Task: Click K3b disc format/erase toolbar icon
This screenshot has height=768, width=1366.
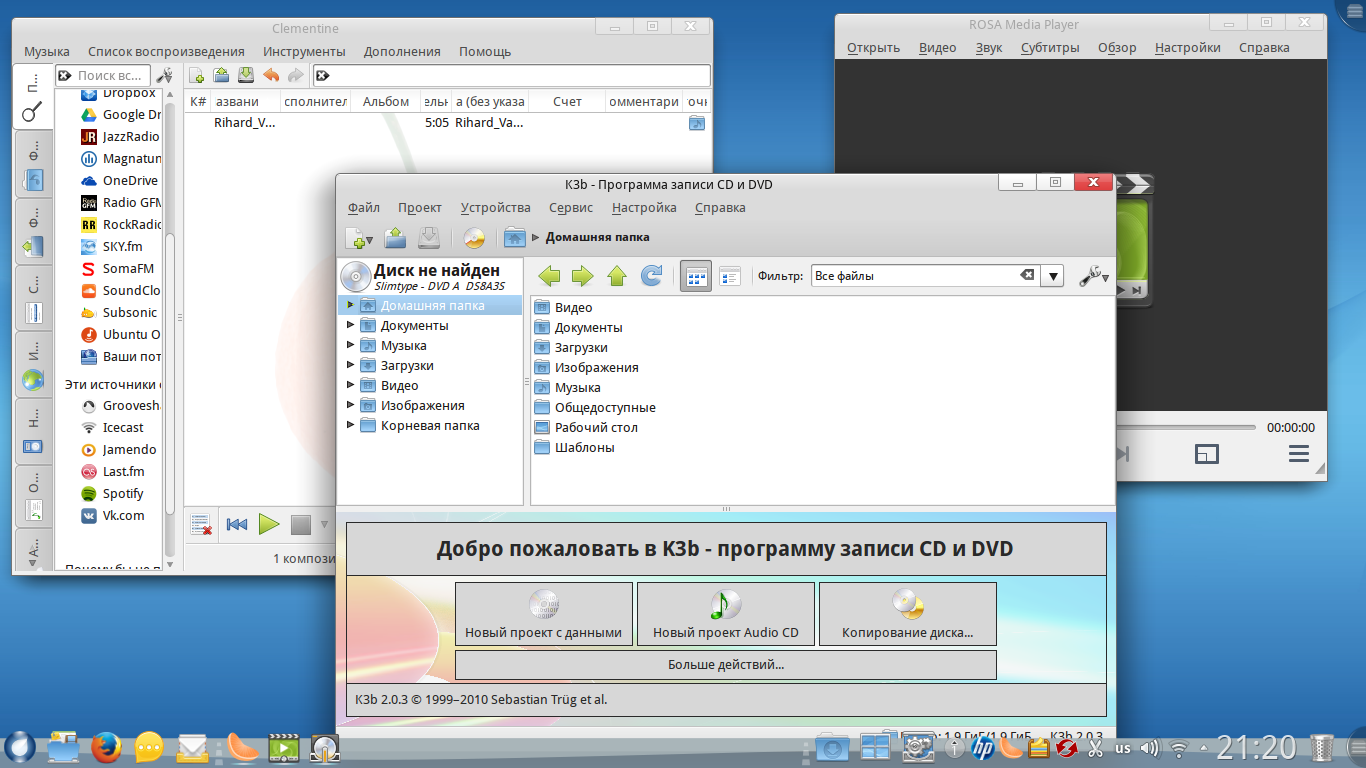Action: [x=474, y=237]
